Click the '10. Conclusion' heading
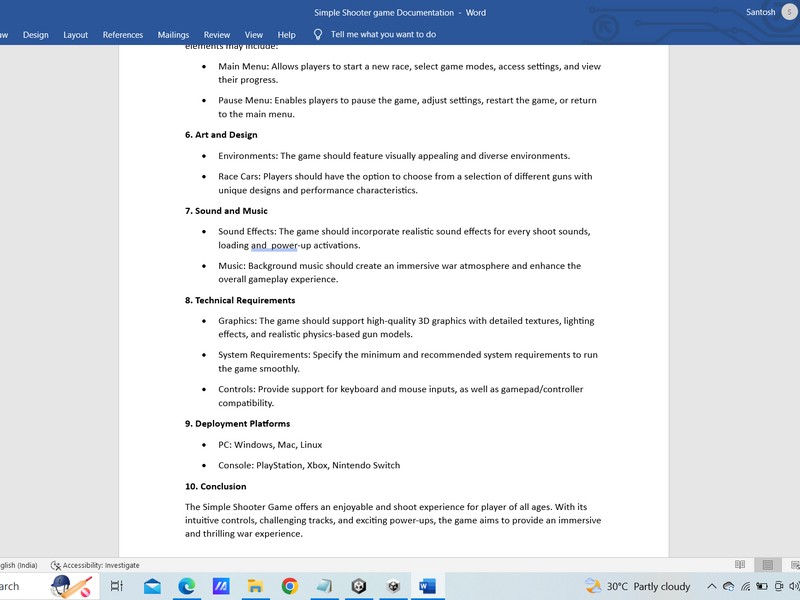 [215, 487]
